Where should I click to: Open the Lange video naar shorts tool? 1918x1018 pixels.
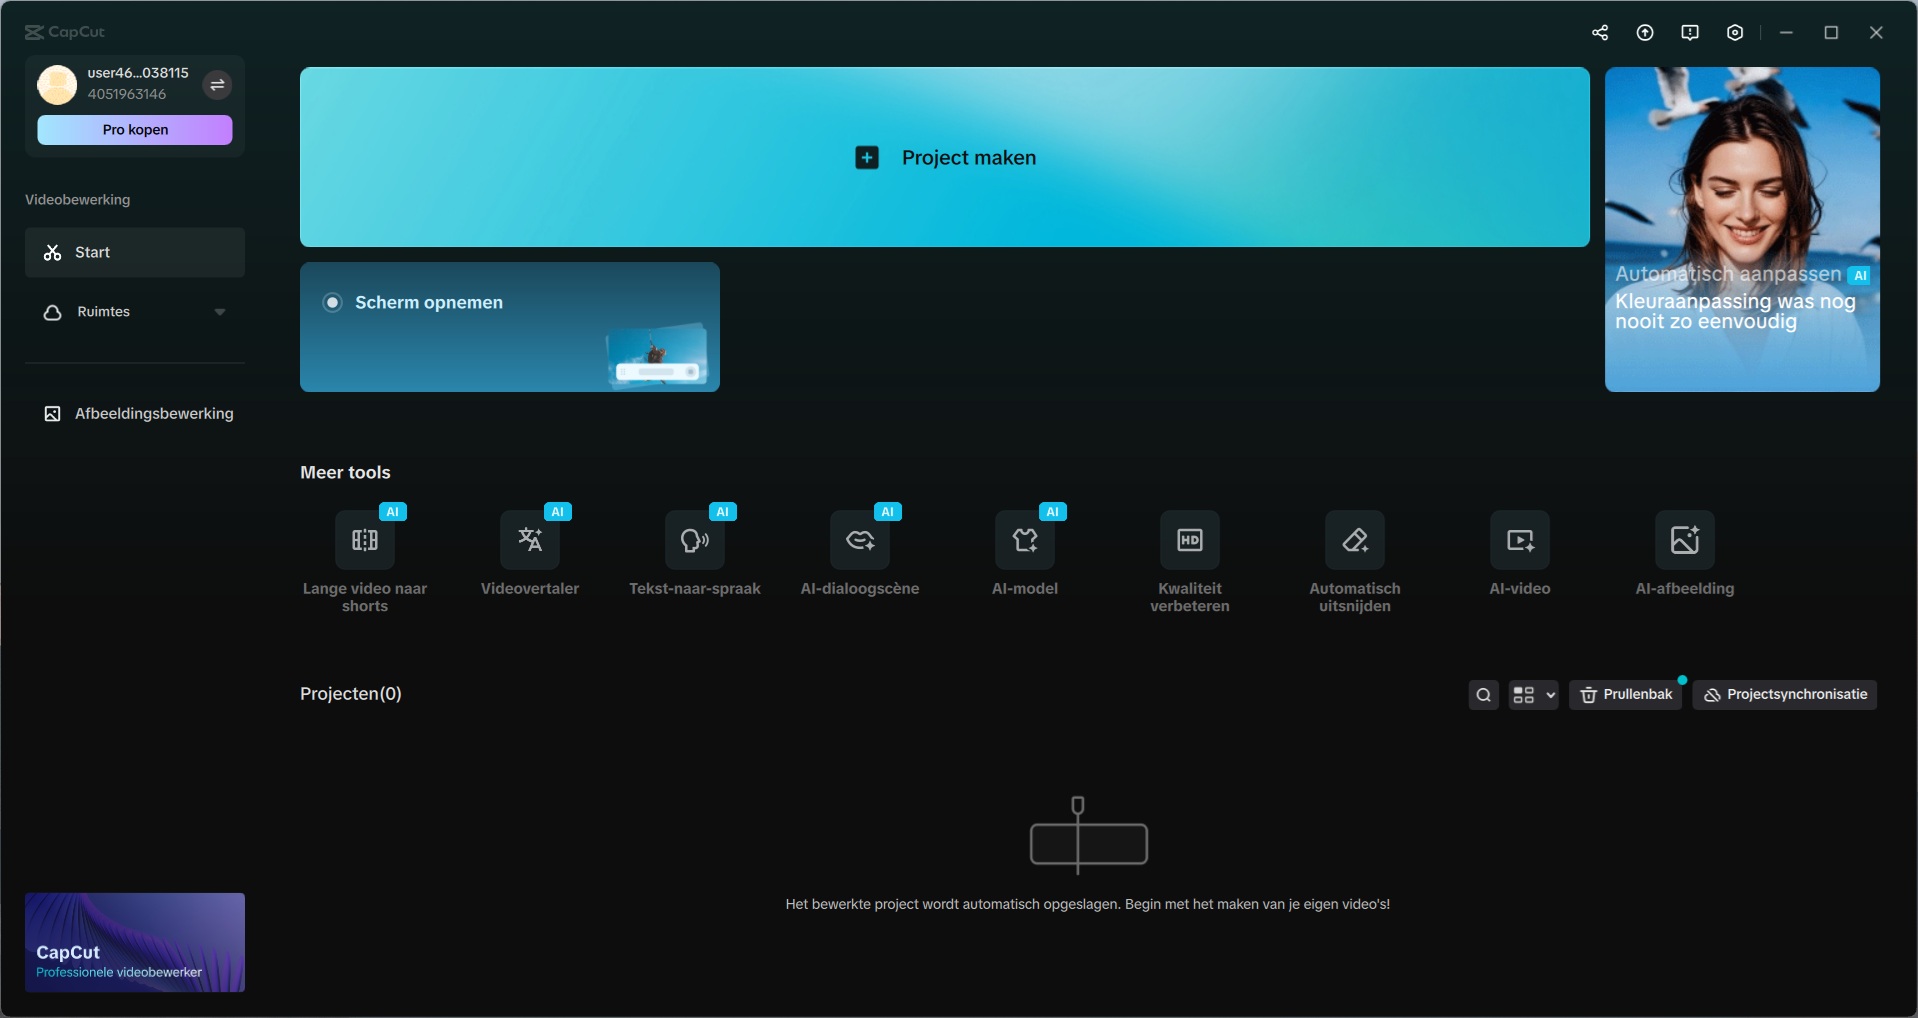(x=365, y=540)
